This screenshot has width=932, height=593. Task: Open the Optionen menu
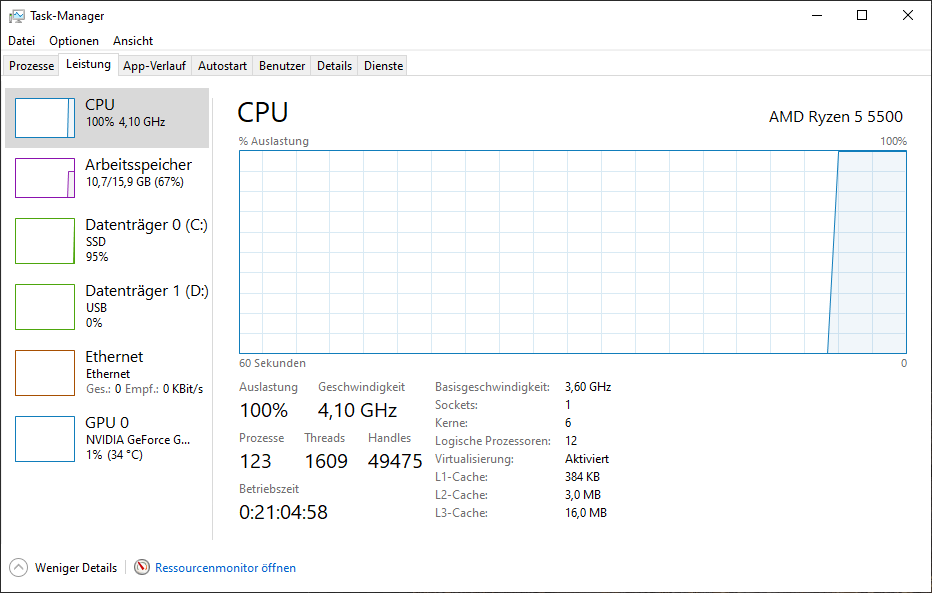pyautogui.click(x=73, y=40)
